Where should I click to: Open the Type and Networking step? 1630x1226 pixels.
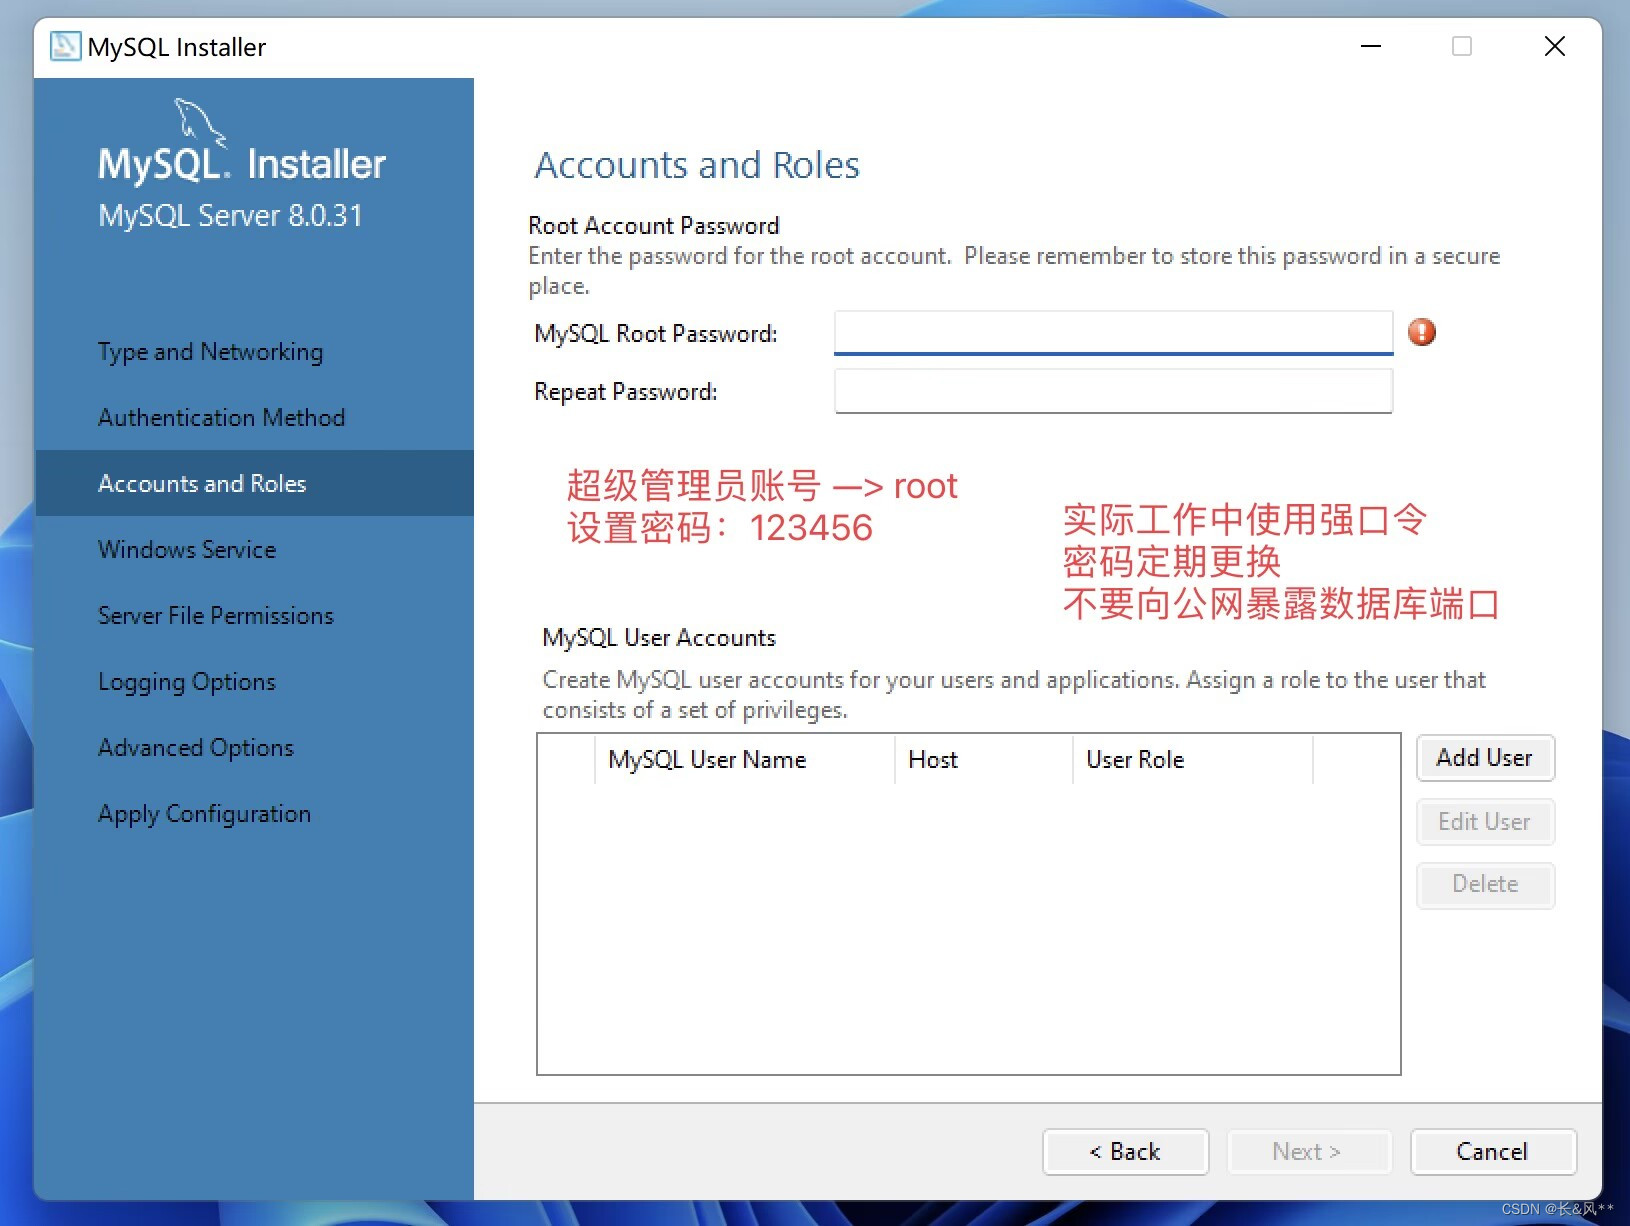click(211, 352)
